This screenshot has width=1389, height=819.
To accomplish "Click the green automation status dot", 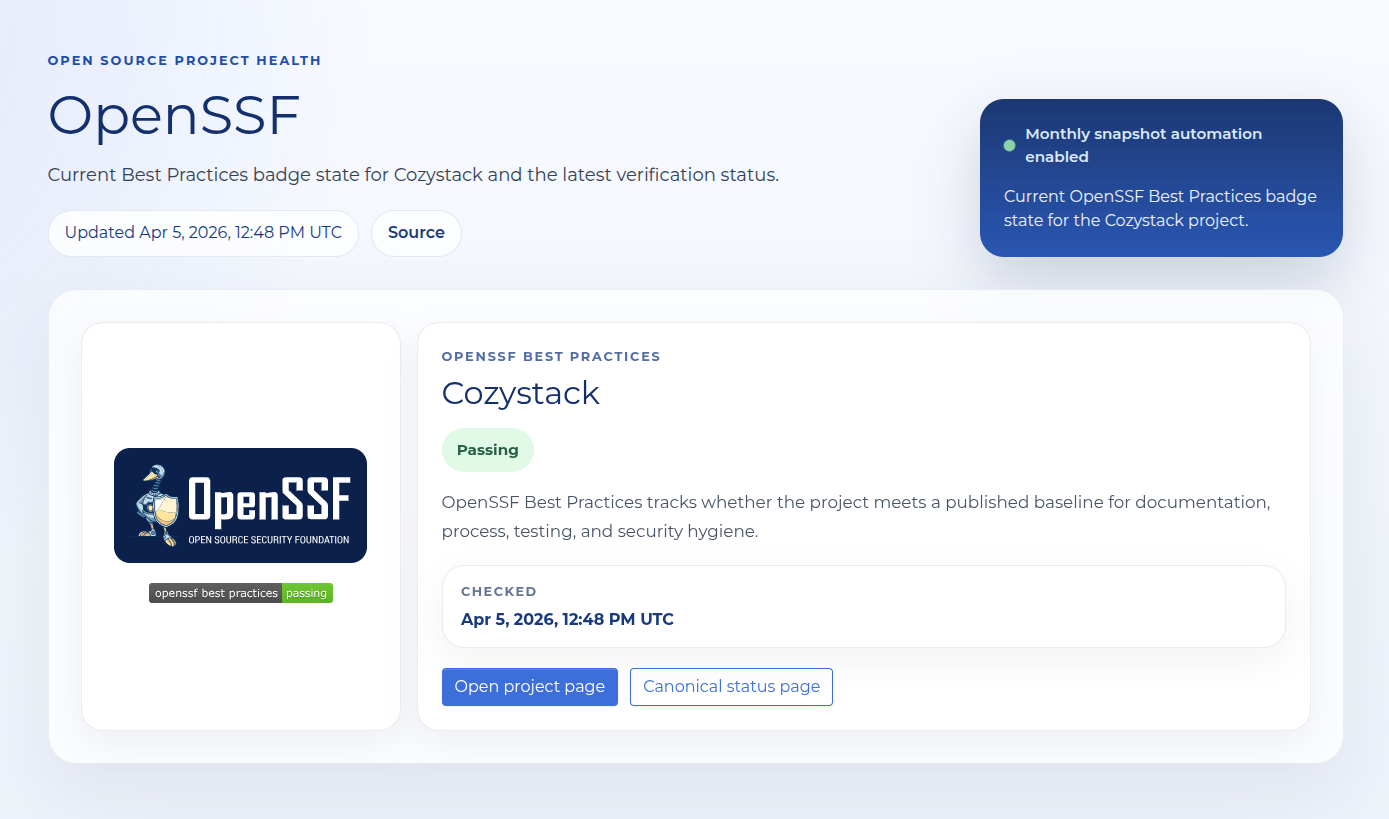I will click(x=1009, y=144).
